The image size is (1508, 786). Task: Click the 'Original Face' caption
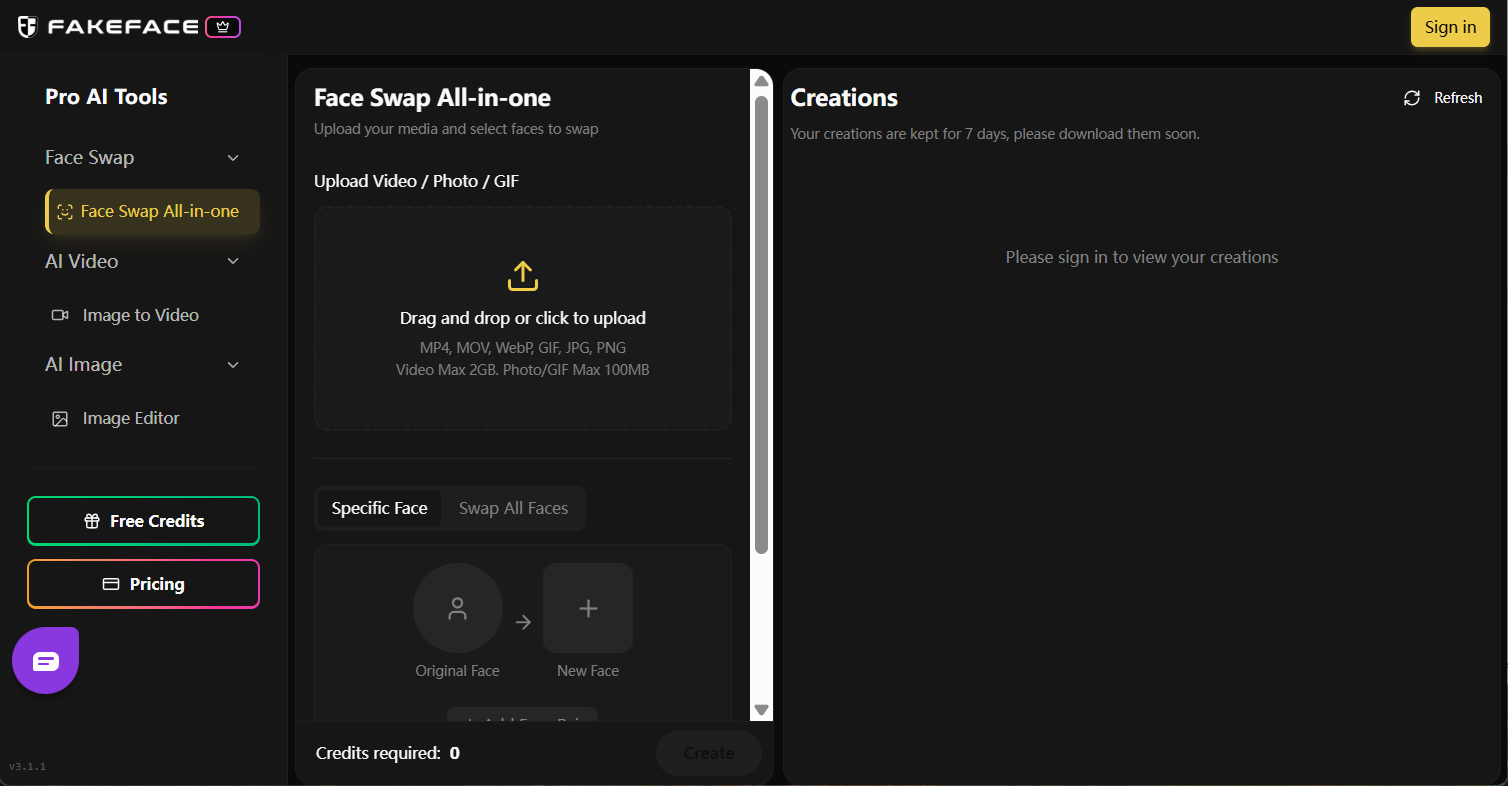coord(458,671)
